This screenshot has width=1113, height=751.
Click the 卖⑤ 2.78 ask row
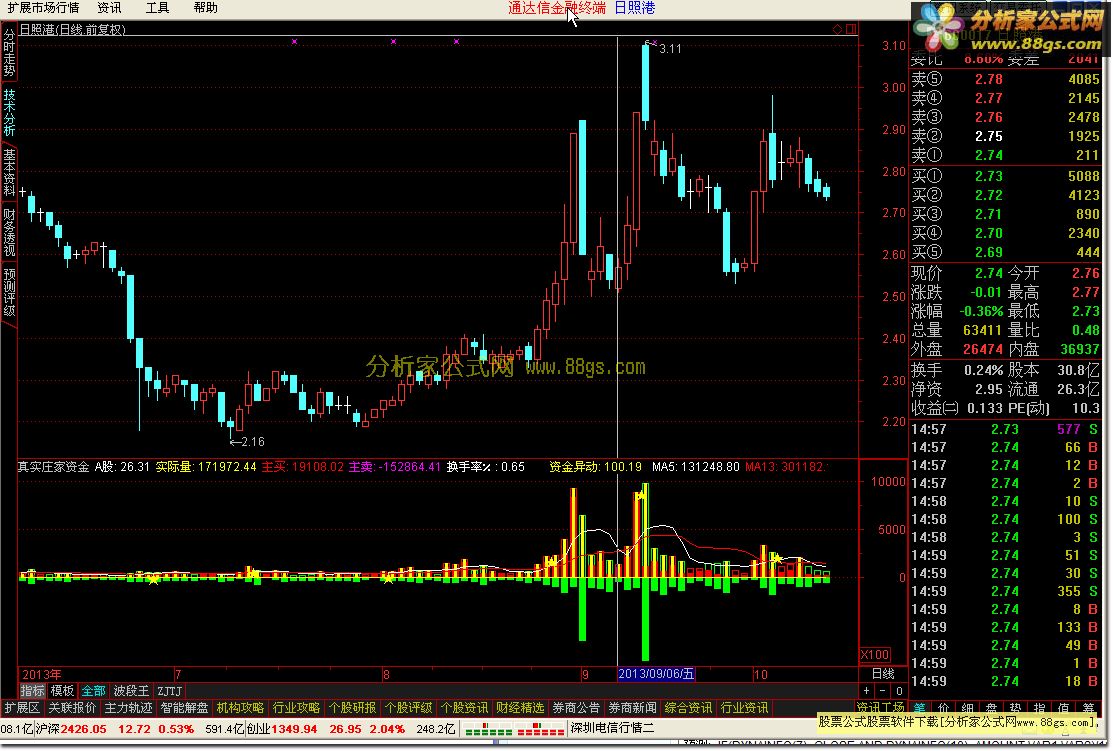[x=1005, y=80]
